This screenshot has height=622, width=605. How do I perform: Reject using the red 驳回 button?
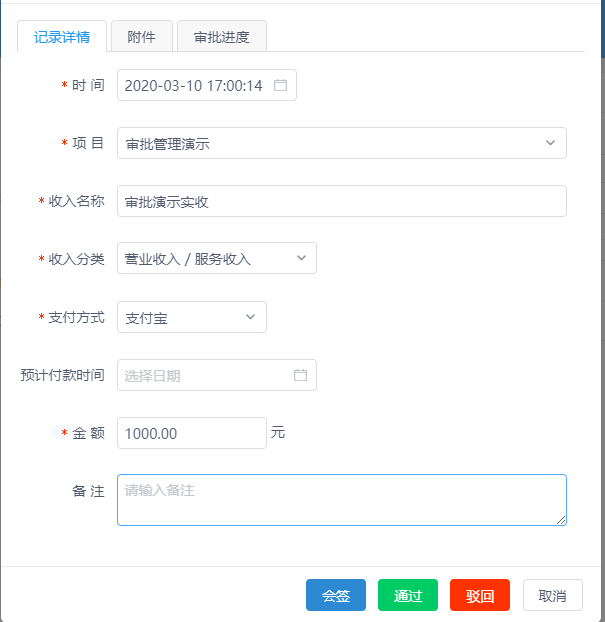(480, 595)
